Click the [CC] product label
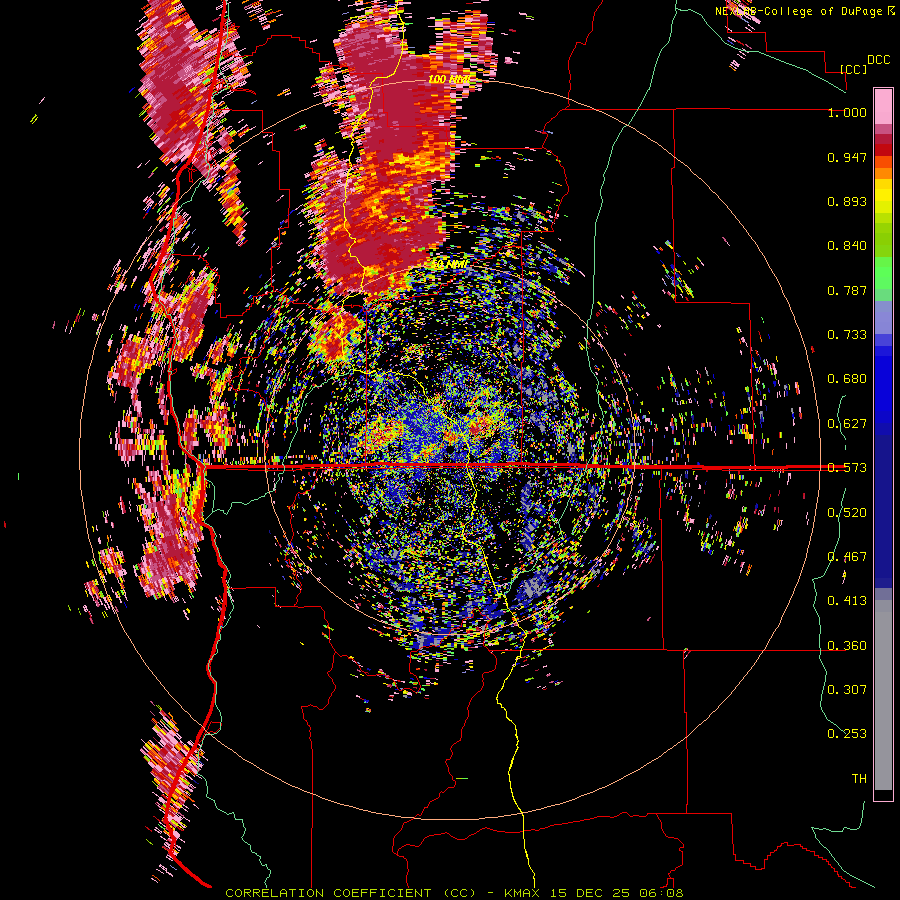 tap(853, 69)
